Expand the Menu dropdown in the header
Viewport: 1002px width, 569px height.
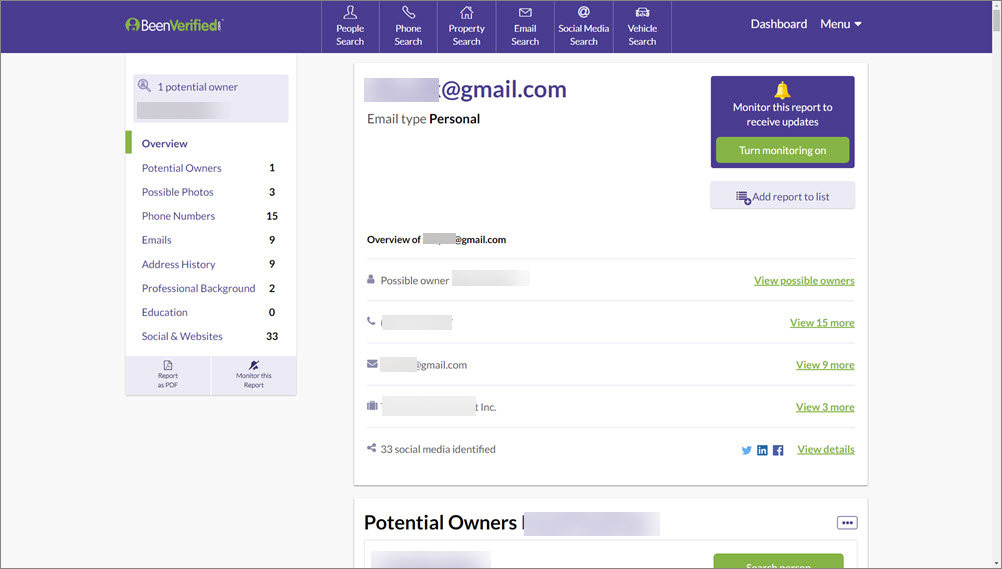[841, 24]
